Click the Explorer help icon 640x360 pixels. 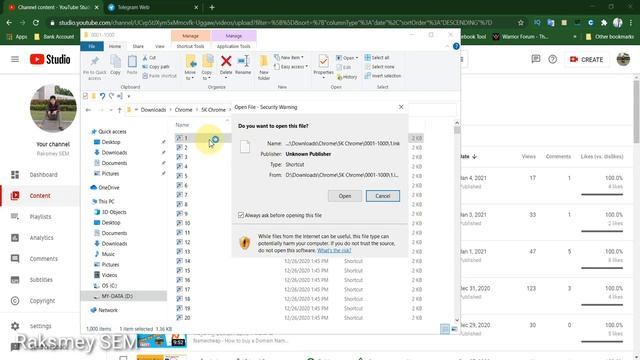click(456, 47)
